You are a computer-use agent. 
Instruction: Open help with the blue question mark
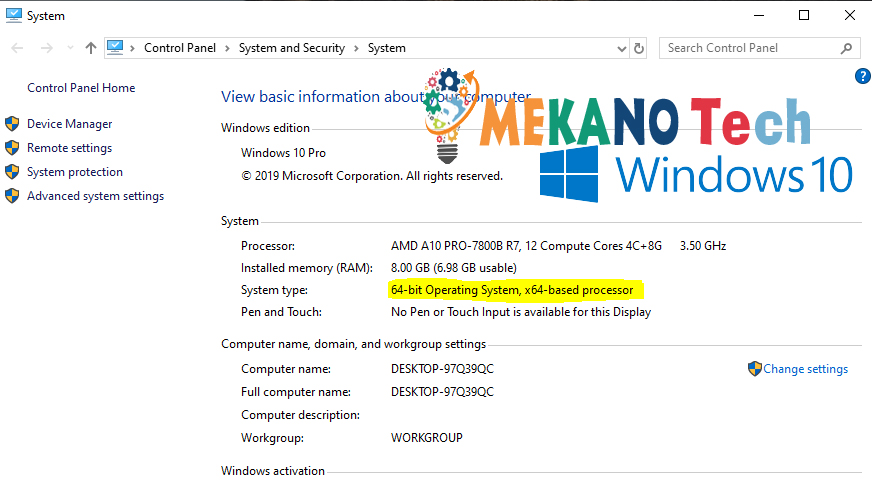(863, 76)
